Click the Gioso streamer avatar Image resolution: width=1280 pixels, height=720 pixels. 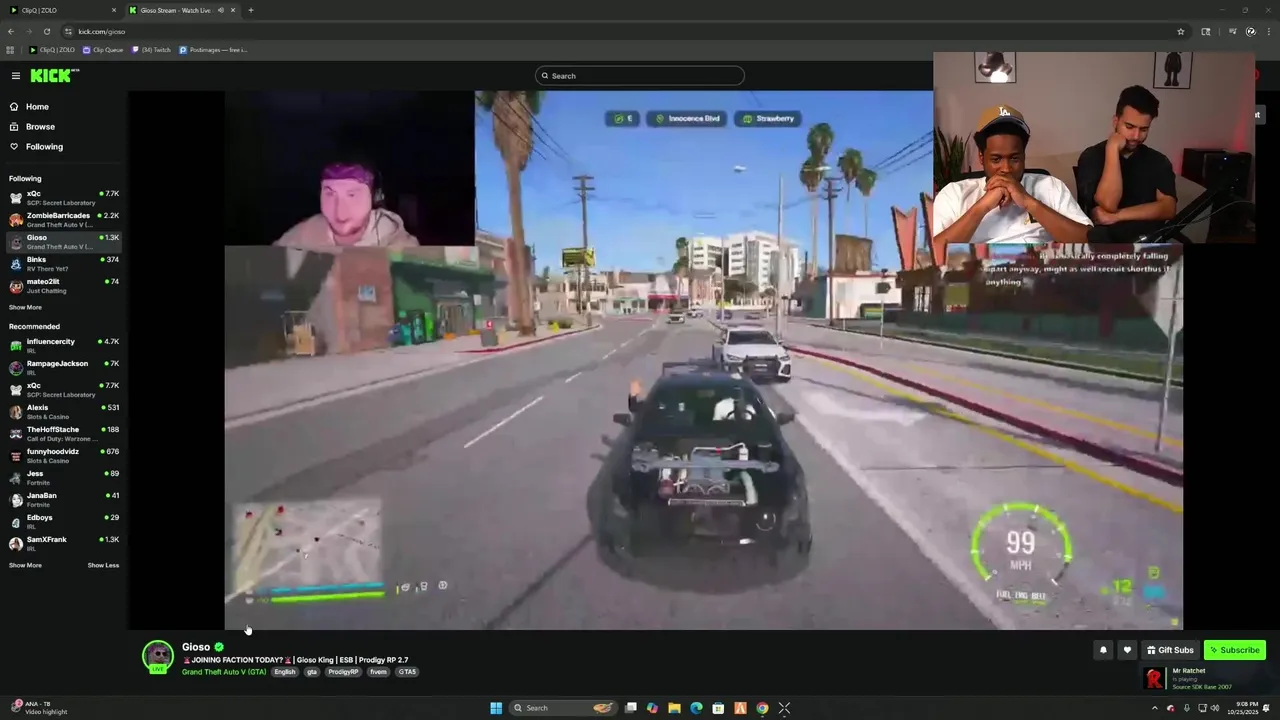pyautogui.click(x=158, y=656)
